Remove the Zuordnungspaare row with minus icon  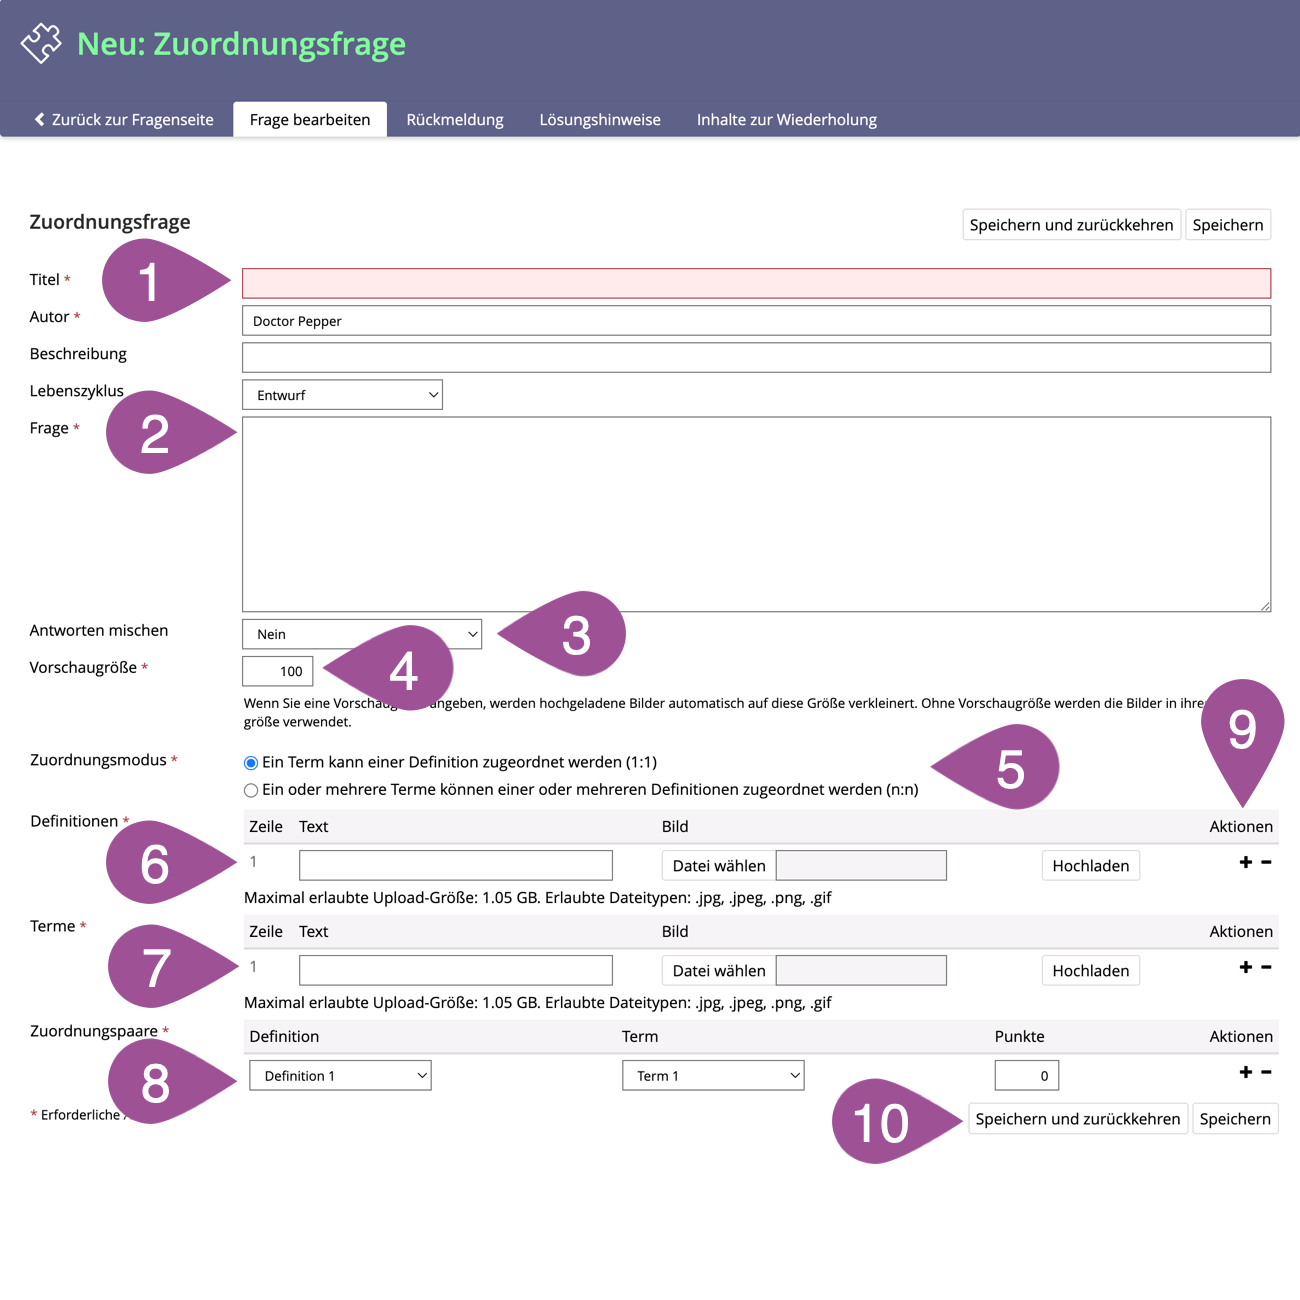[1266, 1072]
